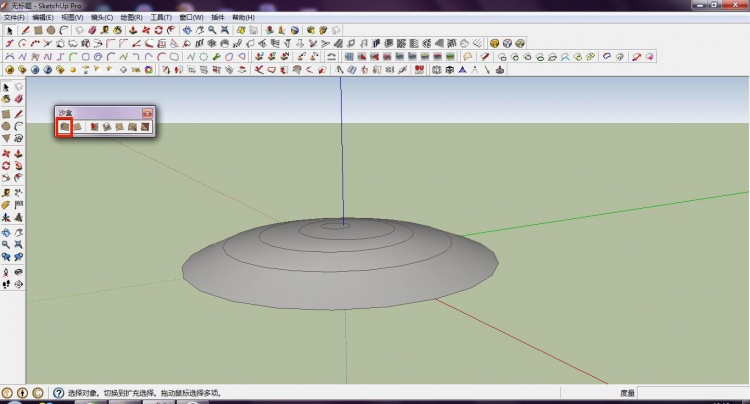Choose Pan hand in the left palette
This screenshot has height=404, width=750.
pos(18,232)
